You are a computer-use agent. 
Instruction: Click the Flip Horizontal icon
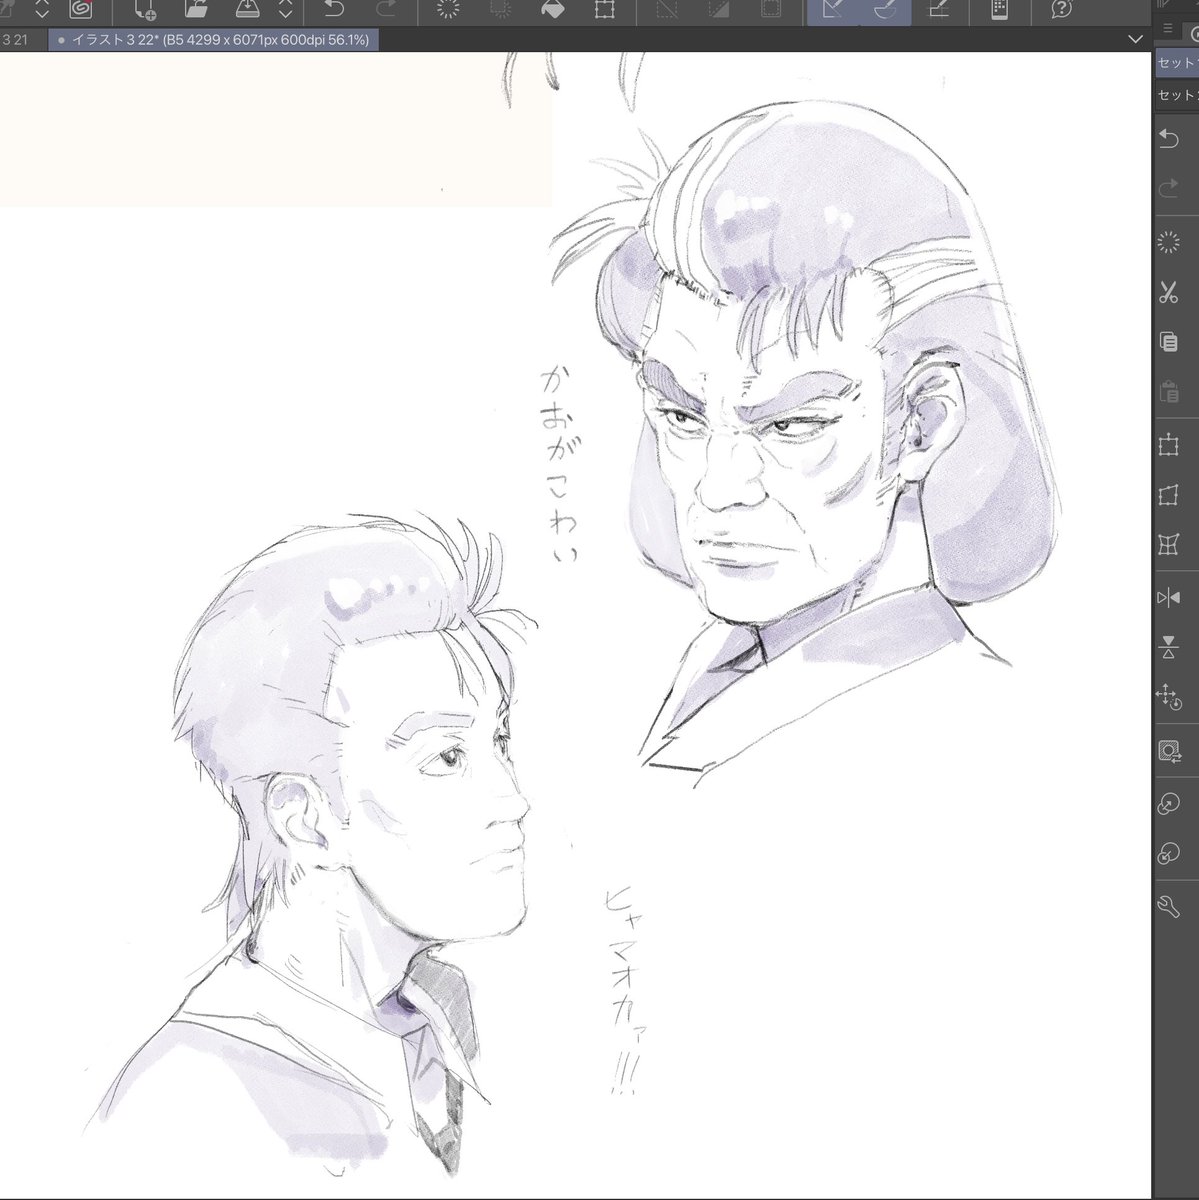coord(1168,598)
